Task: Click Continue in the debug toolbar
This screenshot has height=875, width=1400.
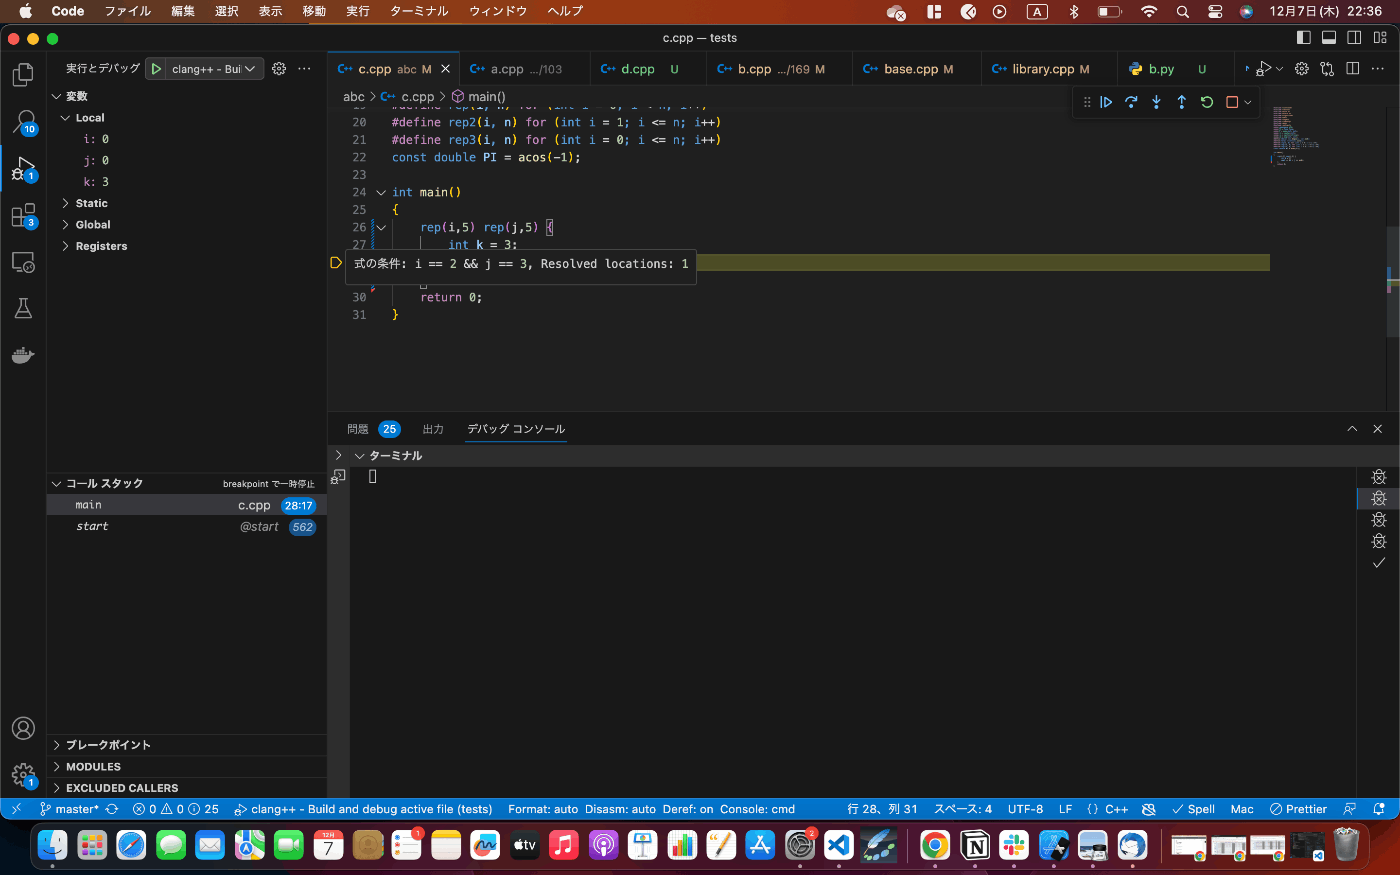Action: tap(1106, 102)
